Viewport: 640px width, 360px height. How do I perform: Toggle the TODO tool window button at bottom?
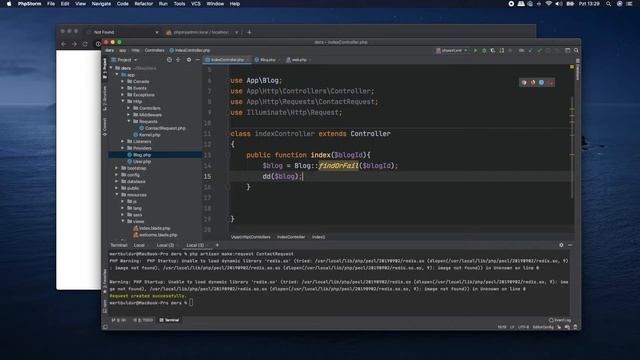pyautogui.click(x=143, y=320)
